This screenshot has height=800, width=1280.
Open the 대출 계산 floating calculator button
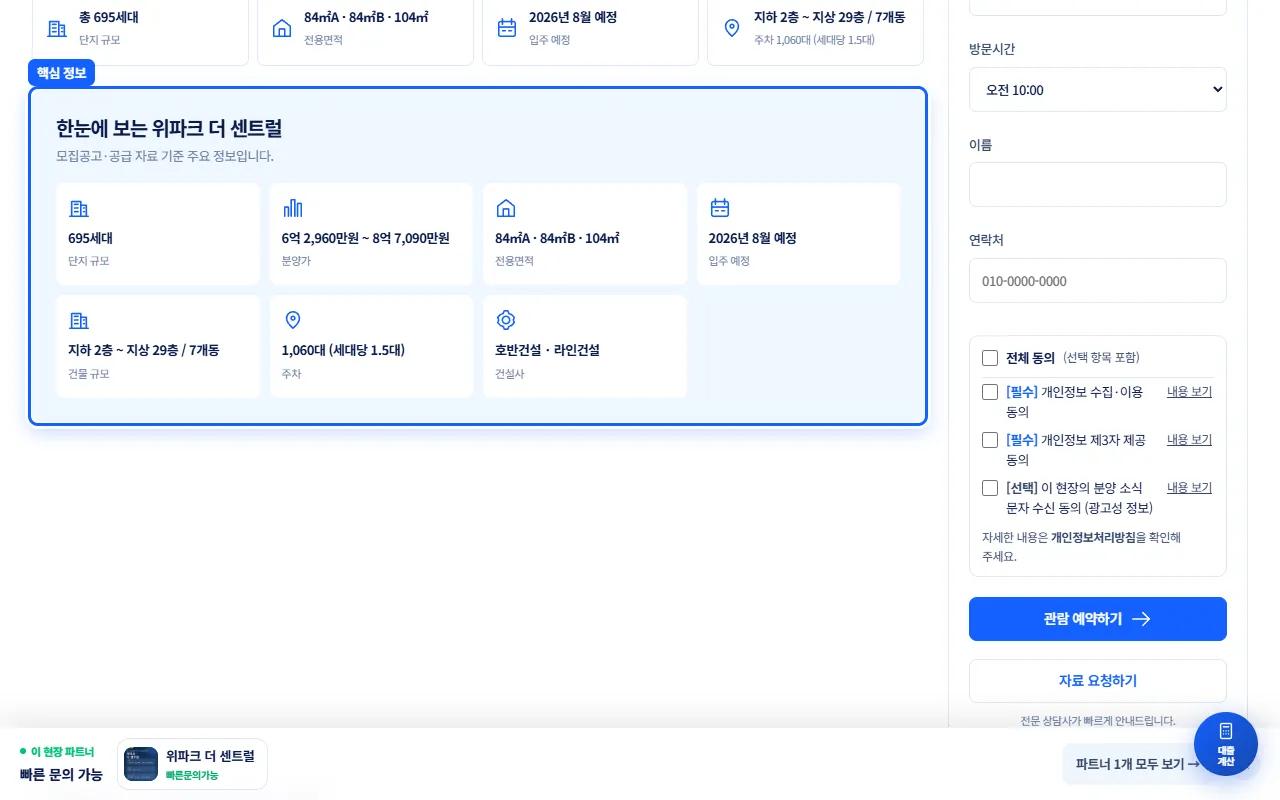tap(1226, 744)
